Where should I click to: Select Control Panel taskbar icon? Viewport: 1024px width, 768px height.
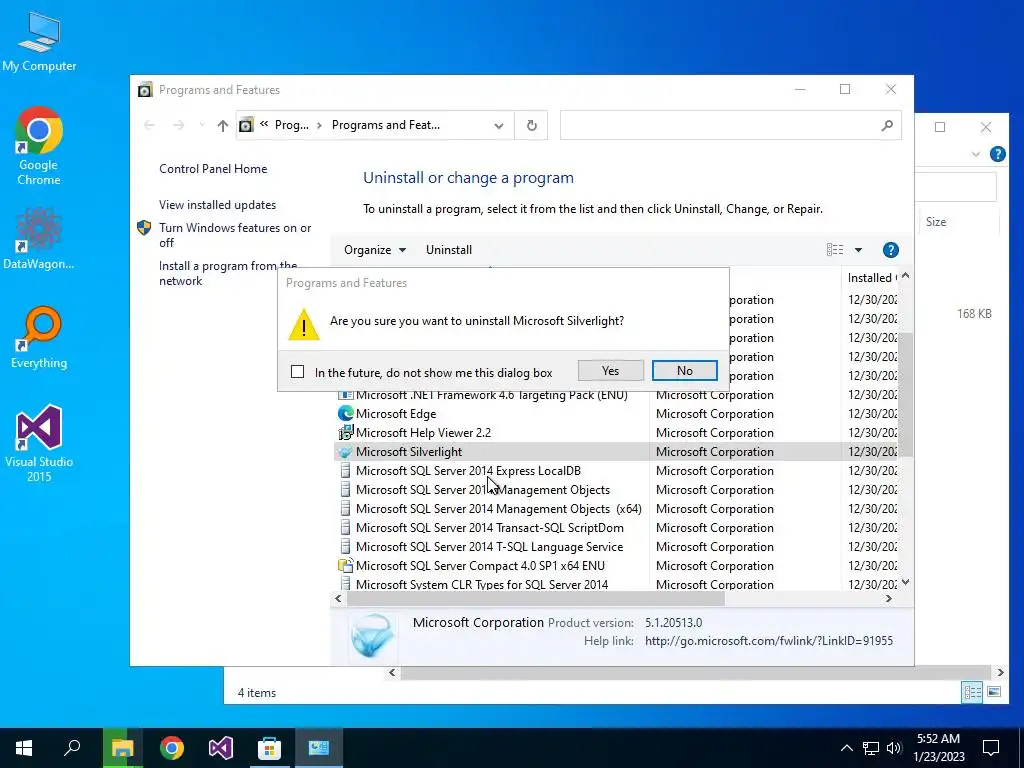coord(319,748)
